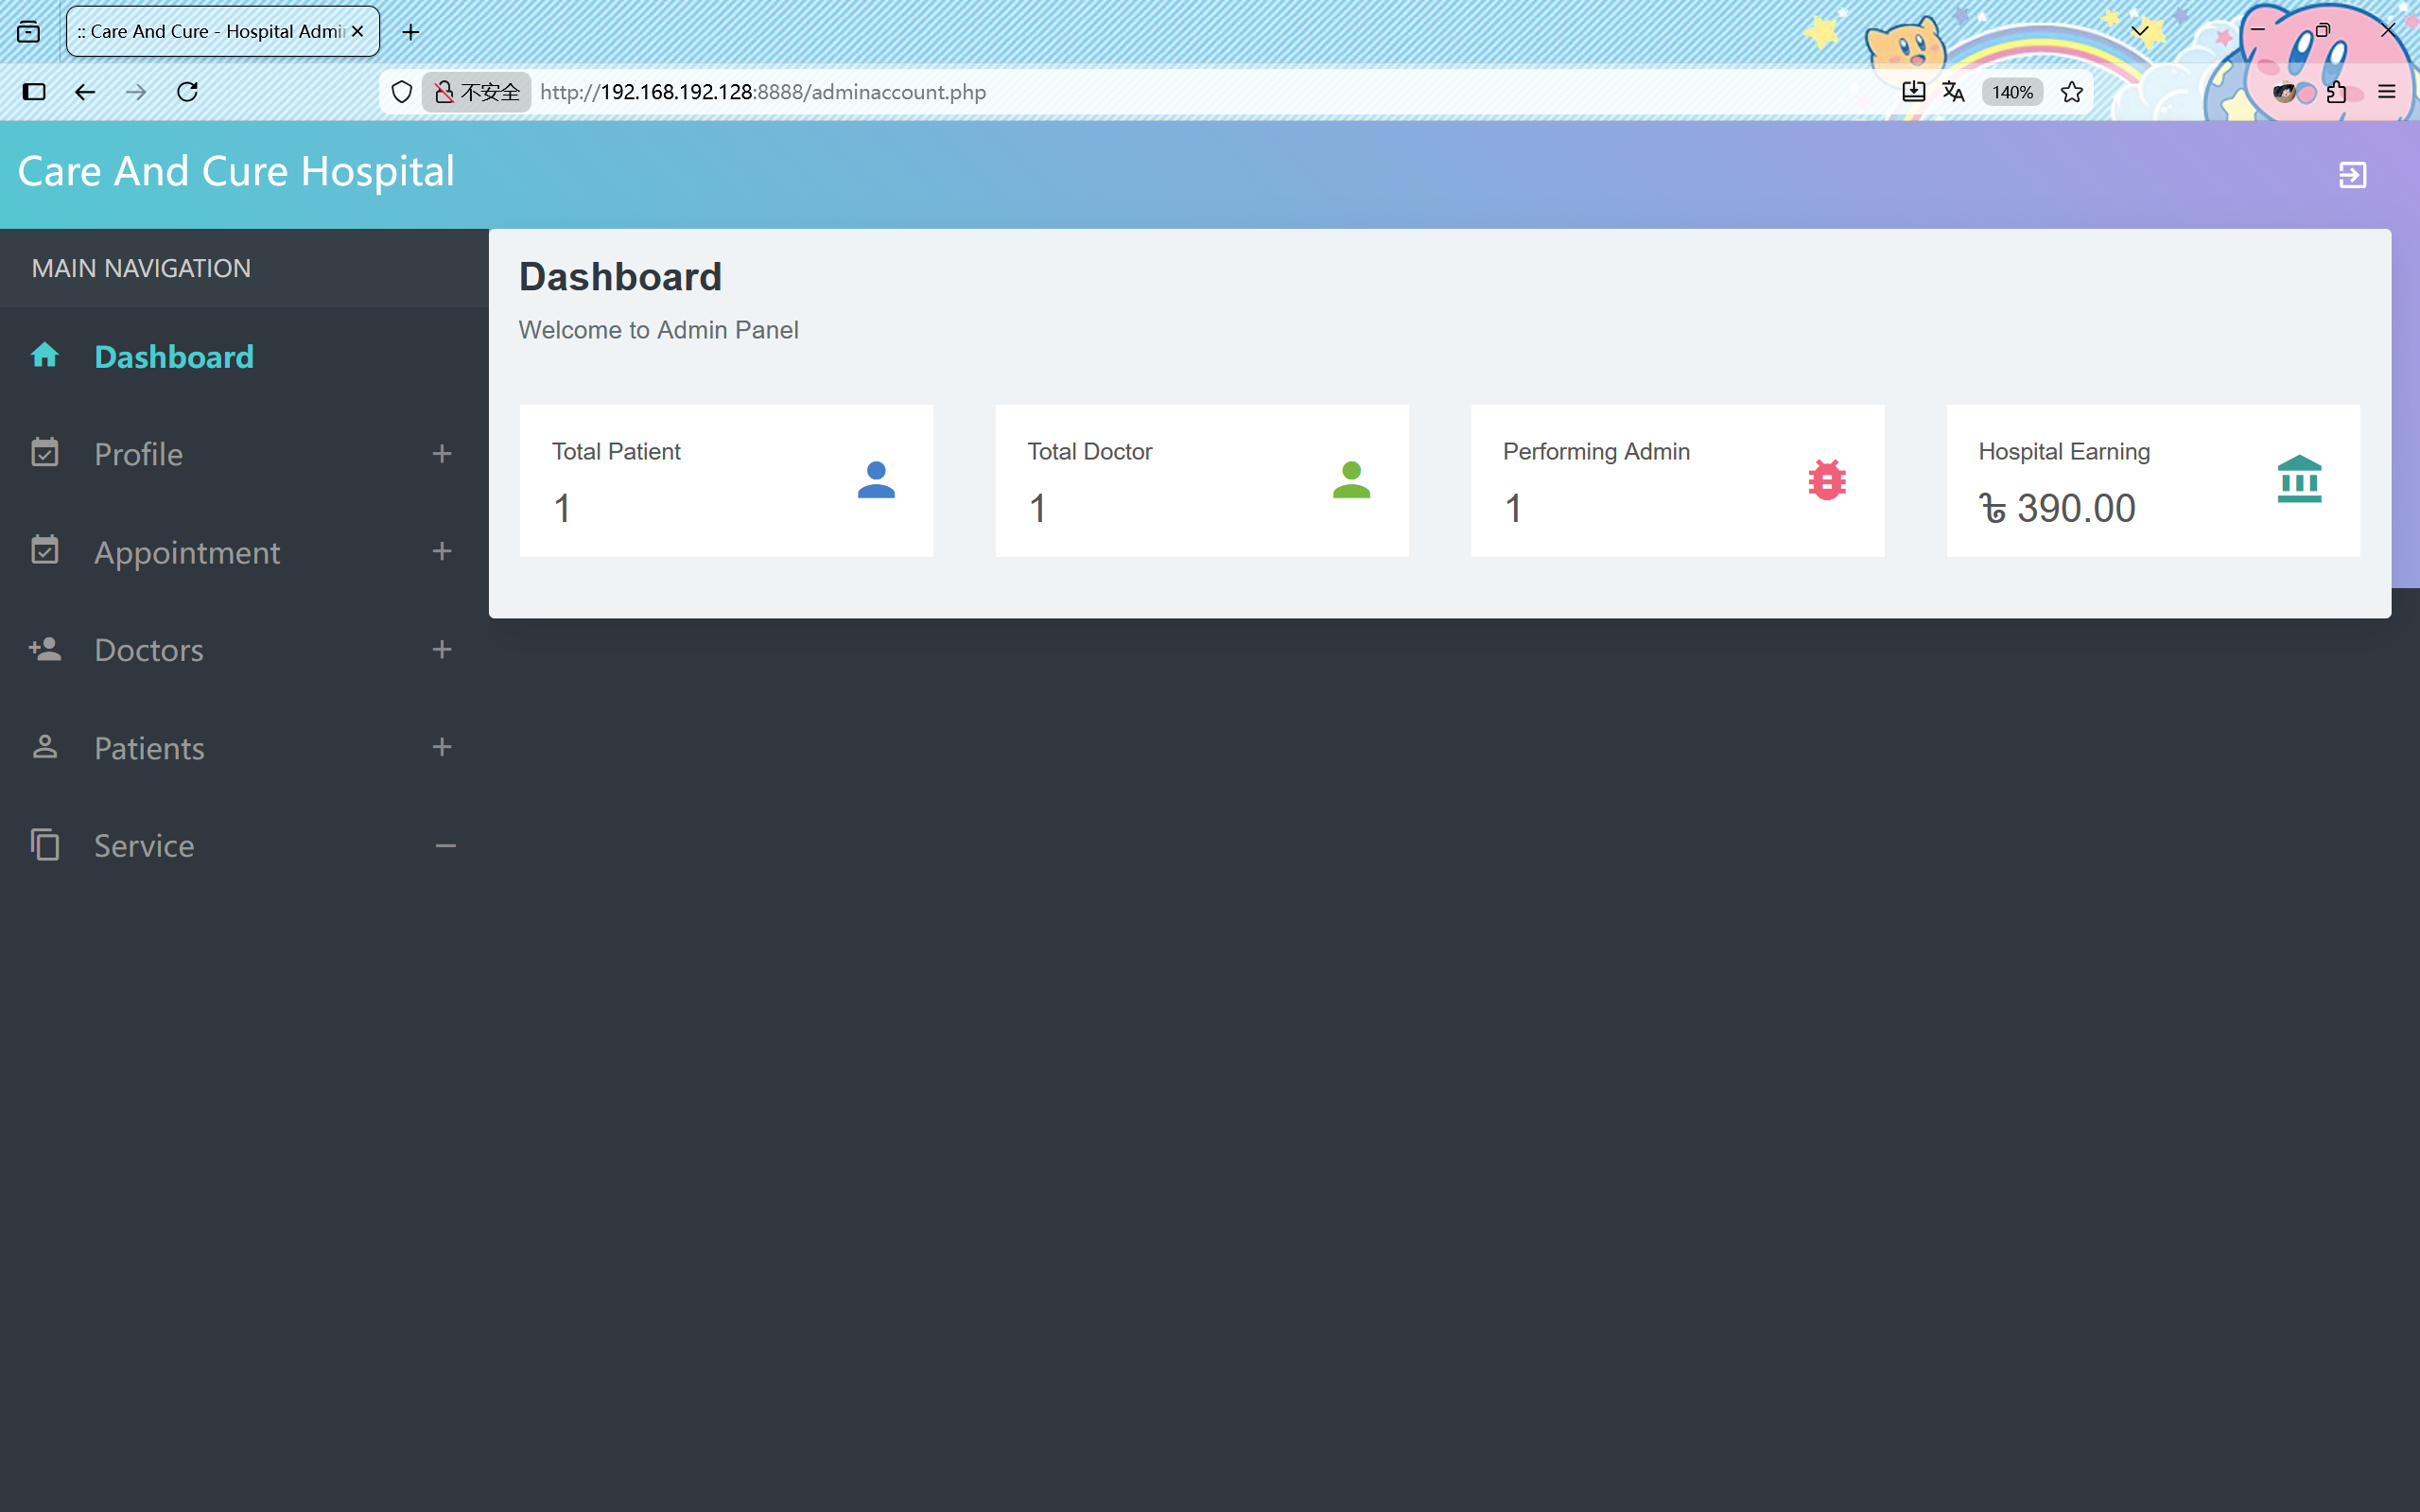Click the Doctors add-person sidebar icon
This screenshot has height=1512, width=2420.
coord(45,650)
